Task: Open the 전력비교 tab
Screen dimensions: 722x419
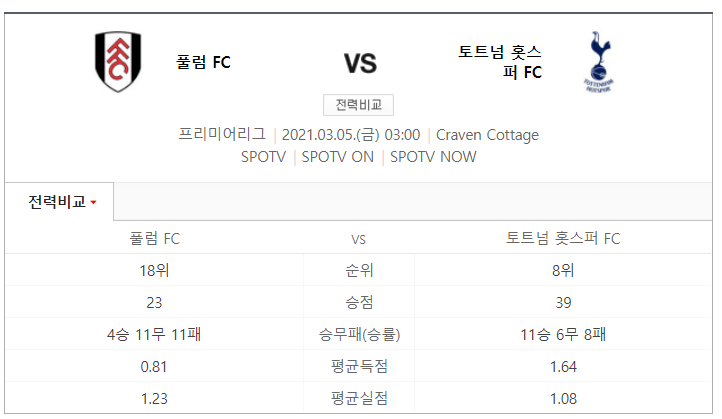Action: [59, 202]
